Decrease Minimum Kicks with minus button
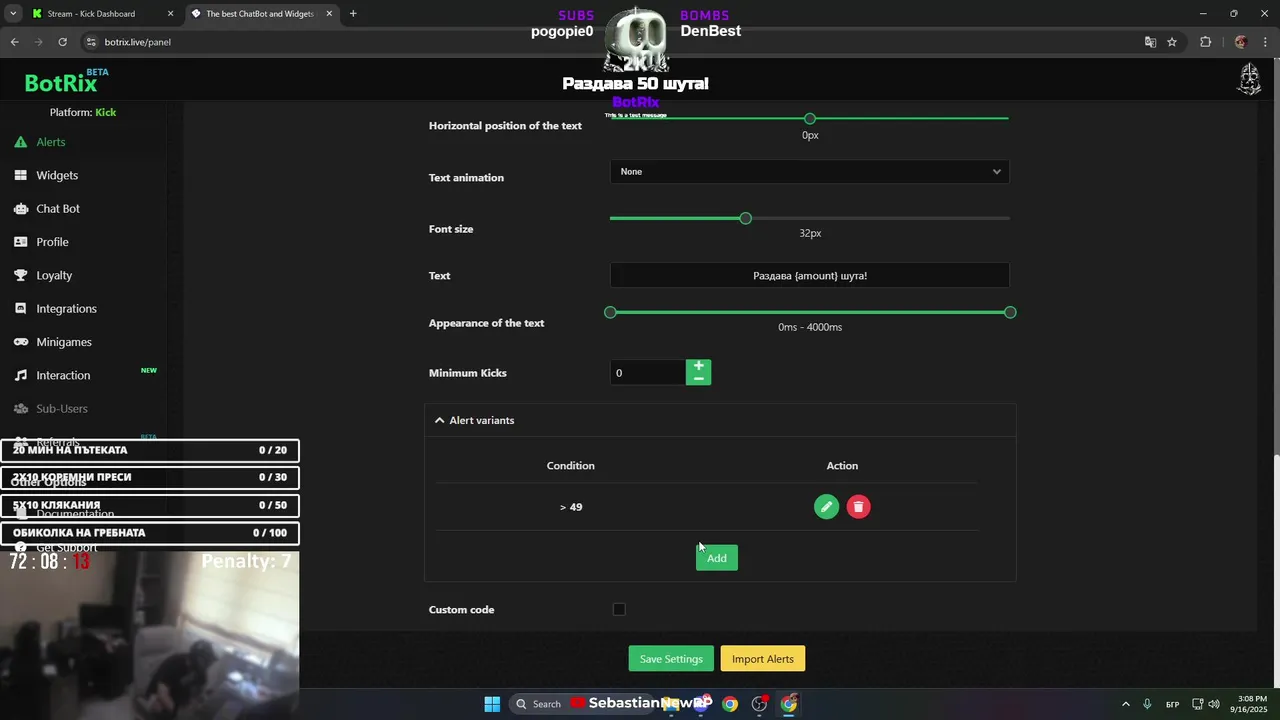The width and height of the screenshot is (1280, 720). [x=698, y=379]
